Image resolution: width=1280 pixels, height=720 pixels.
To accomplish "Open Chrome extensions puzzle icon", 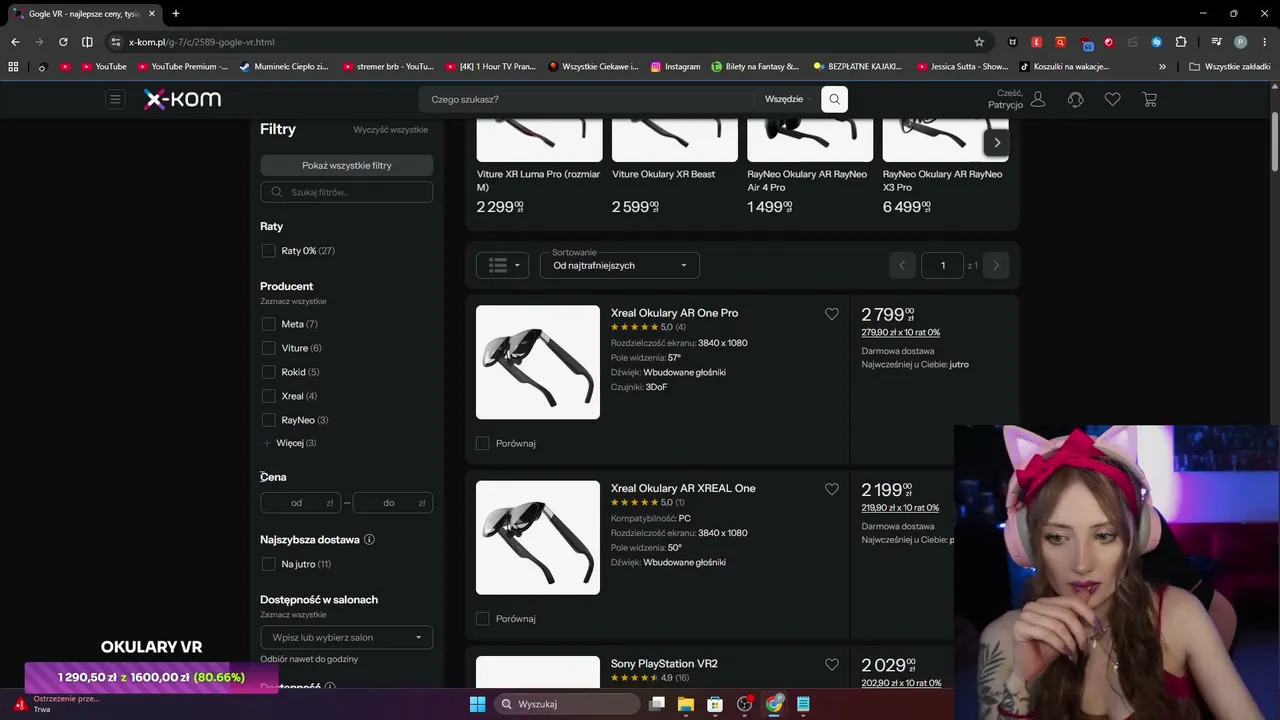I will click(x=1181, y=42).
